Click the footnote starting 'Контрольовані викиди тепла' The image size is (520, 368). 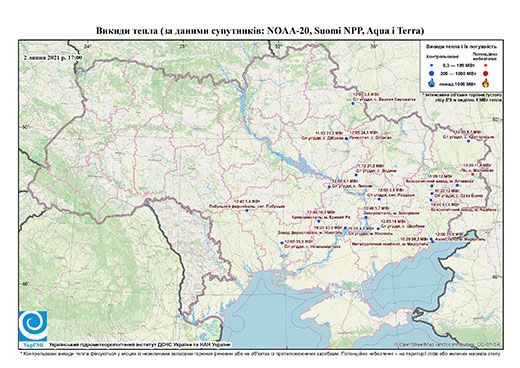click(260, 353)
